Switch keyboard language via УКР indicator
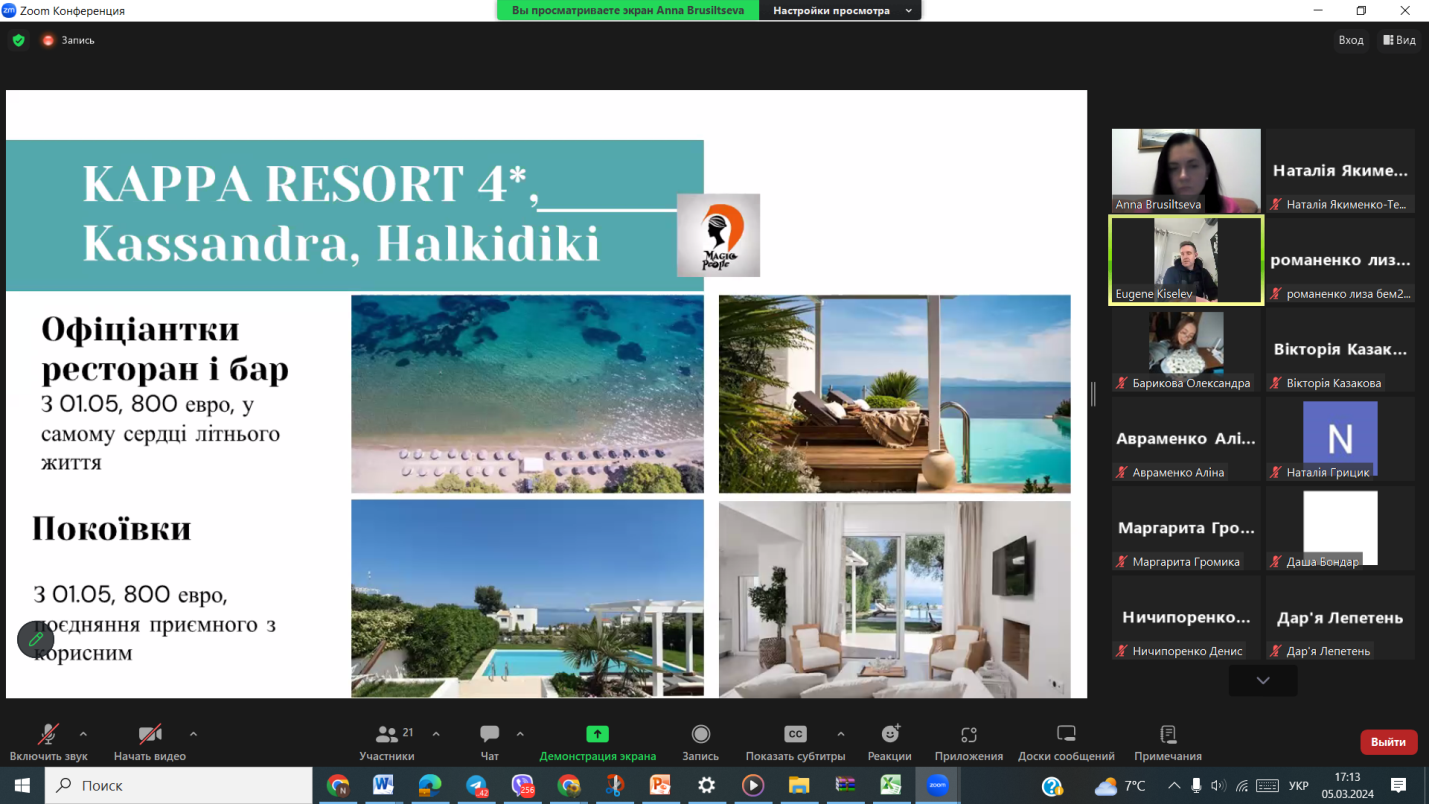This screenshot has width=1429, height=804. (1299, 785)
